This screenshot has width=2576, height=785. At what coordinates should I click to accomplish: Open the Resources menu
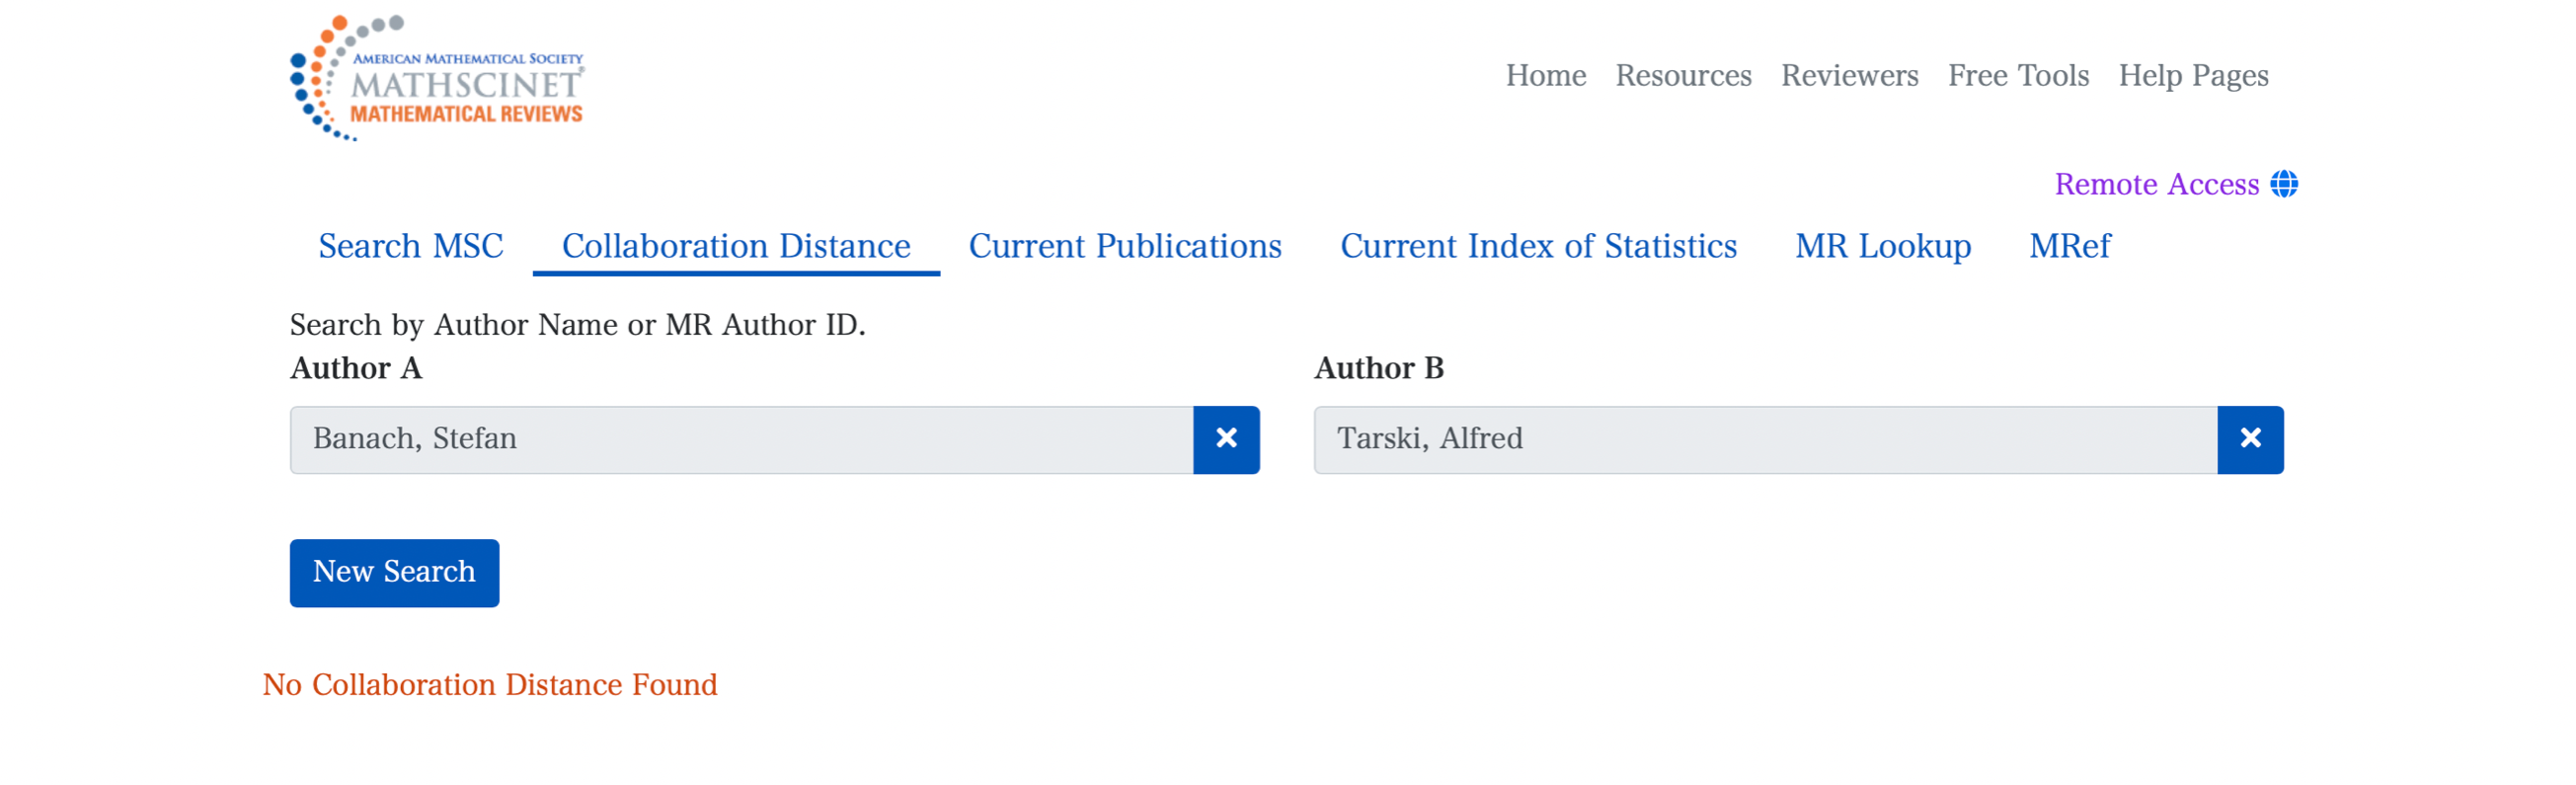pyautogui.click(x=1682, y=76)
